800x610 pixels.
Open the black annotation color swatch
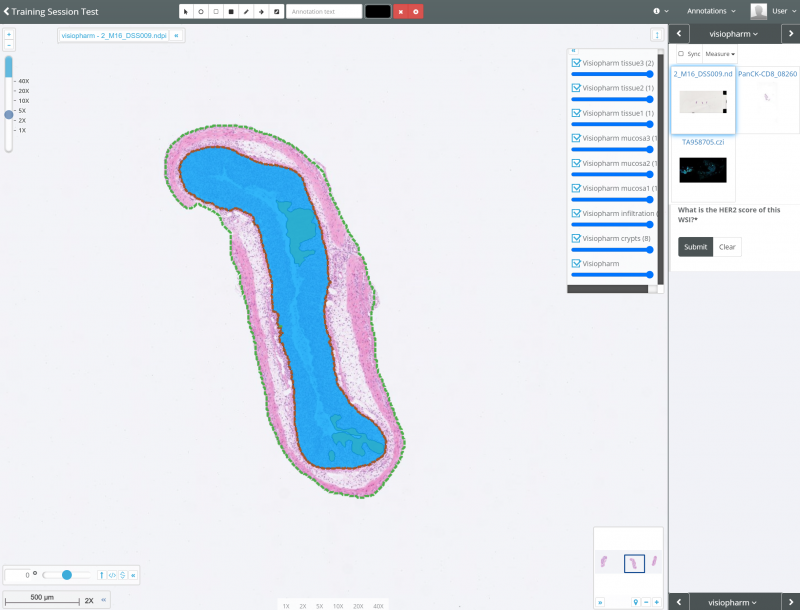378,11
